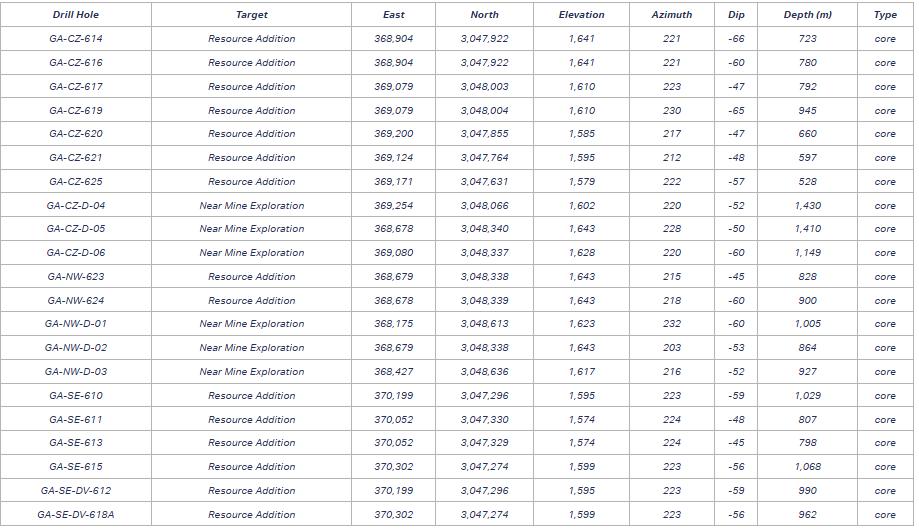This screenshot has width=919, height=531.
Task: Select the North column header
Action: point(485,15)
